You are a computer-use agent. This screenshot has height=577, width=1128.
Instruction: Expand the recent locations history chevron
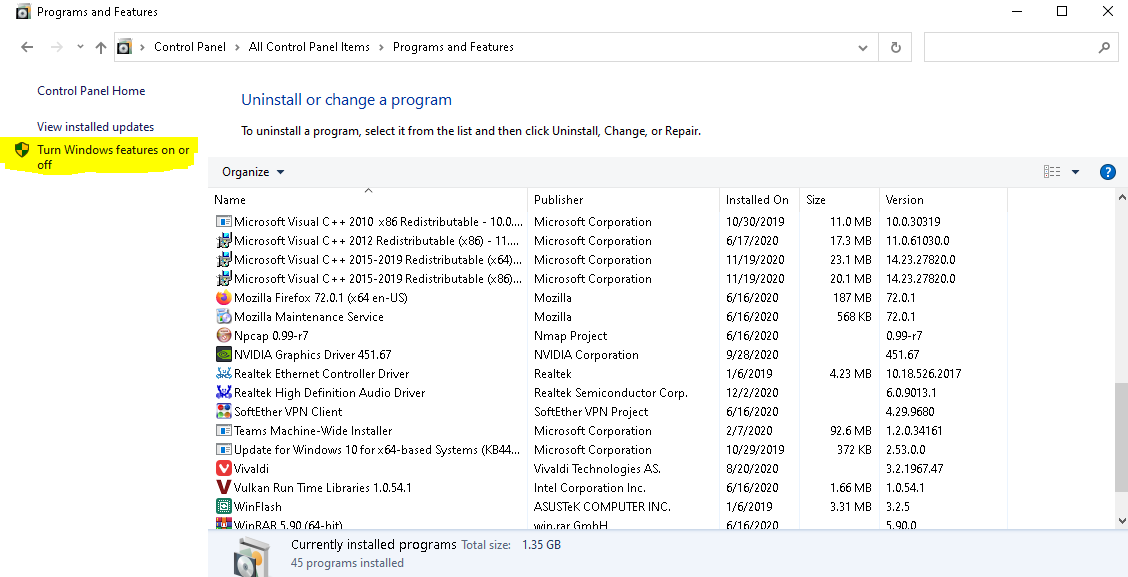[79, 46]
